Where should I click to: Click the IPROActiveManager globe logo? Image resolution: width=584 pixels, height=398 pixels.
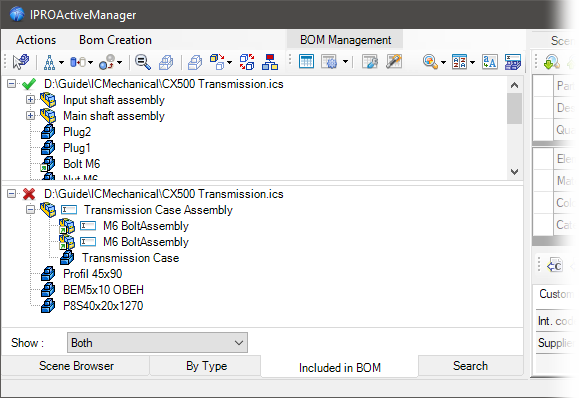pyautogui.click(x=17, y=15)
